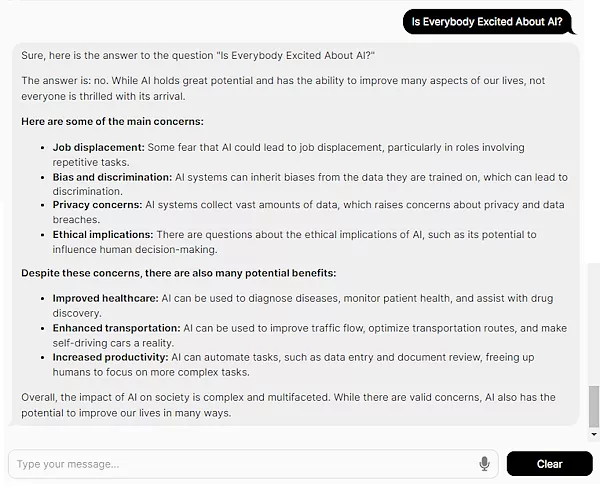This screenshot has height=488, width=600.
Task: Select the 'Enhanced transportation' bullet heading
Action: [116, 328]
